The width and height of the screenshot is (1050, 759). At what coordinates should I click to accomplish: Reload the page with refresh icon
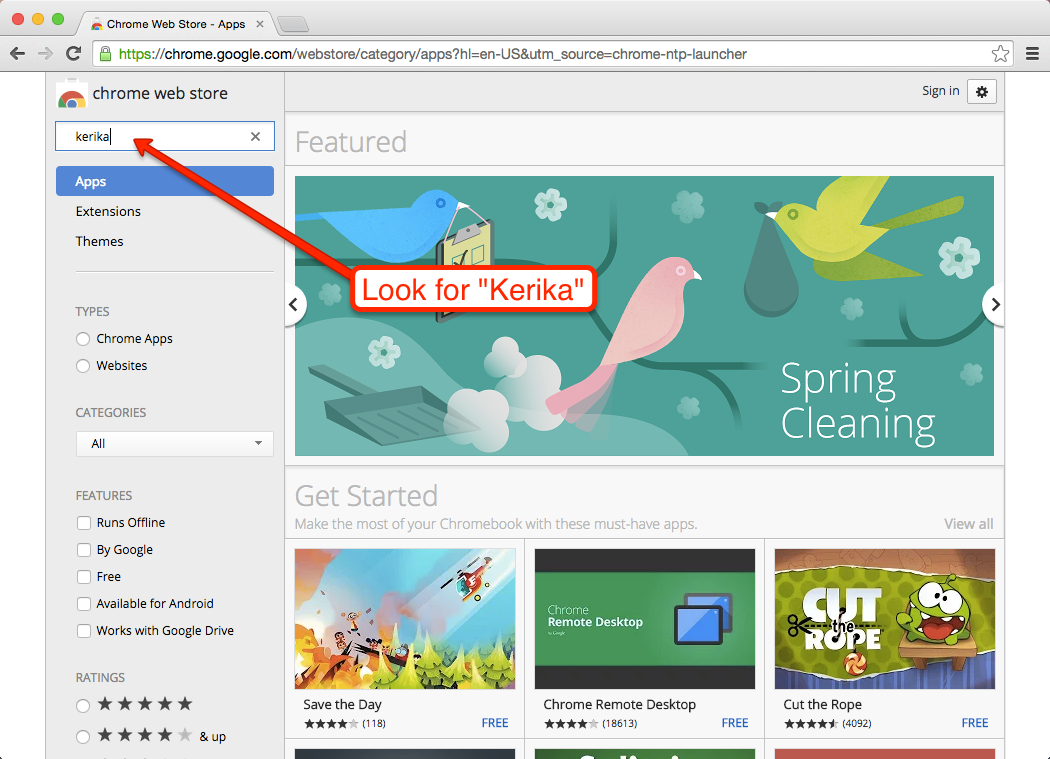click(x=73, y=54)
